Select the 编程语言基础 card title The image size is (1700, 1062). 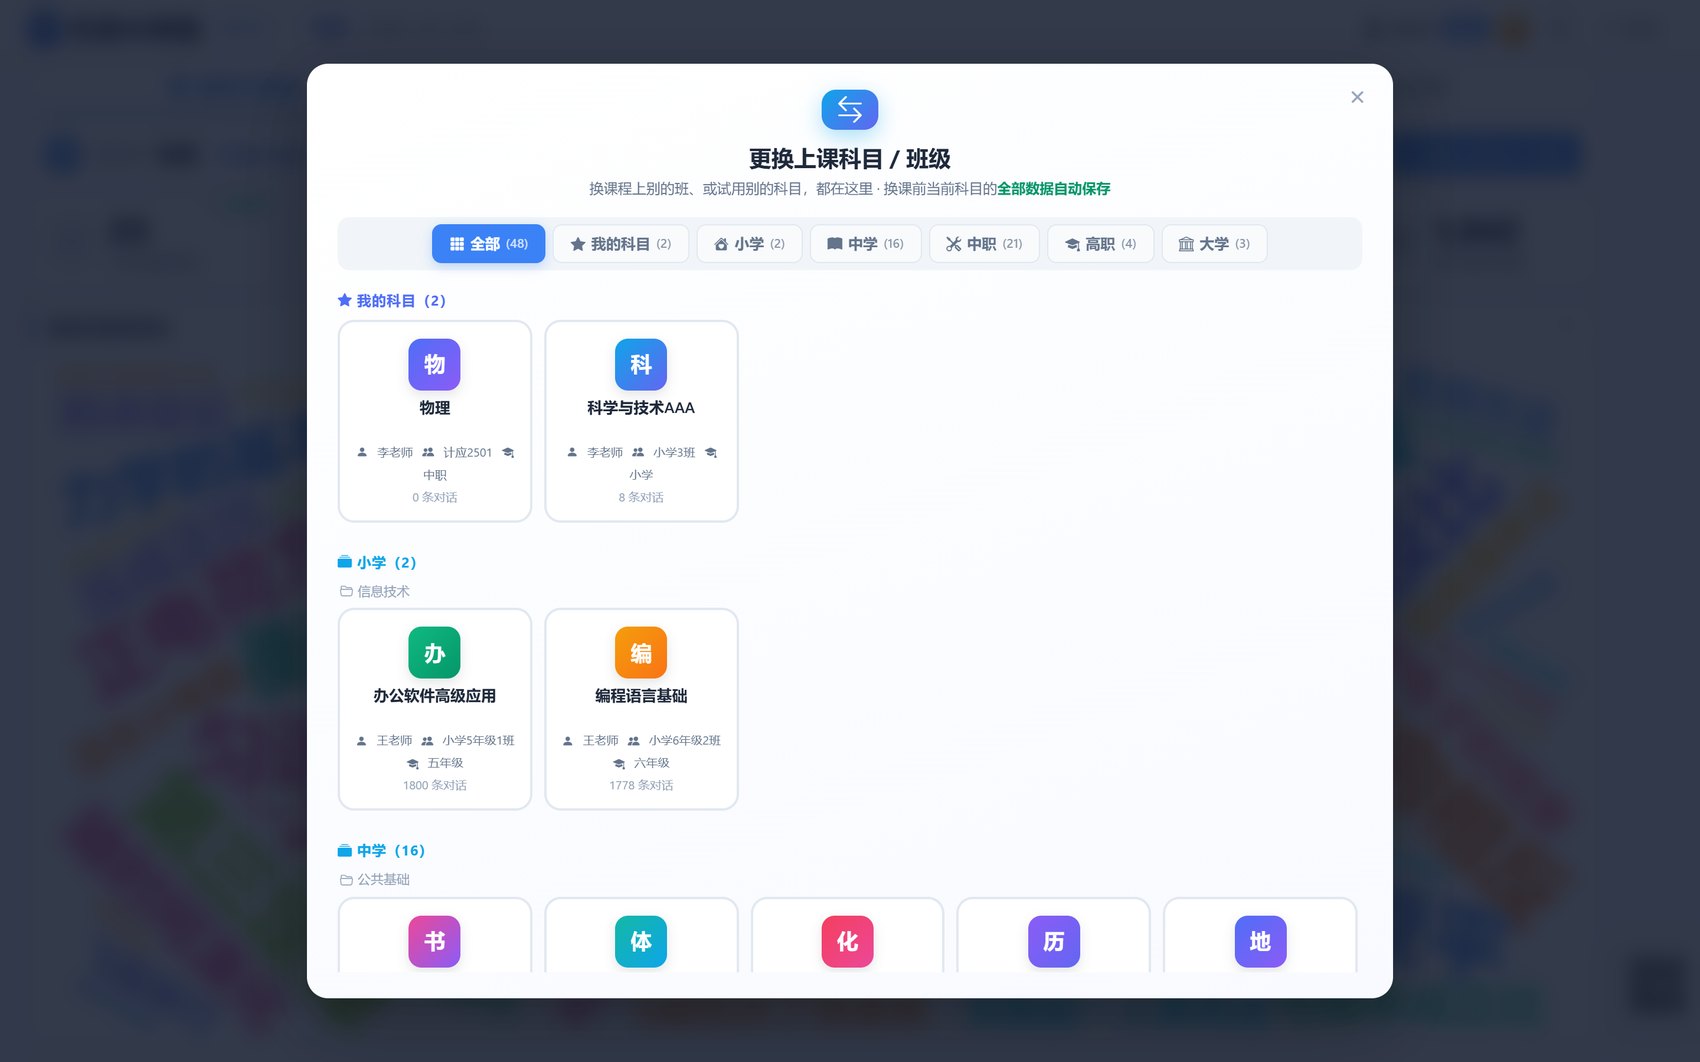pos(641,696)
